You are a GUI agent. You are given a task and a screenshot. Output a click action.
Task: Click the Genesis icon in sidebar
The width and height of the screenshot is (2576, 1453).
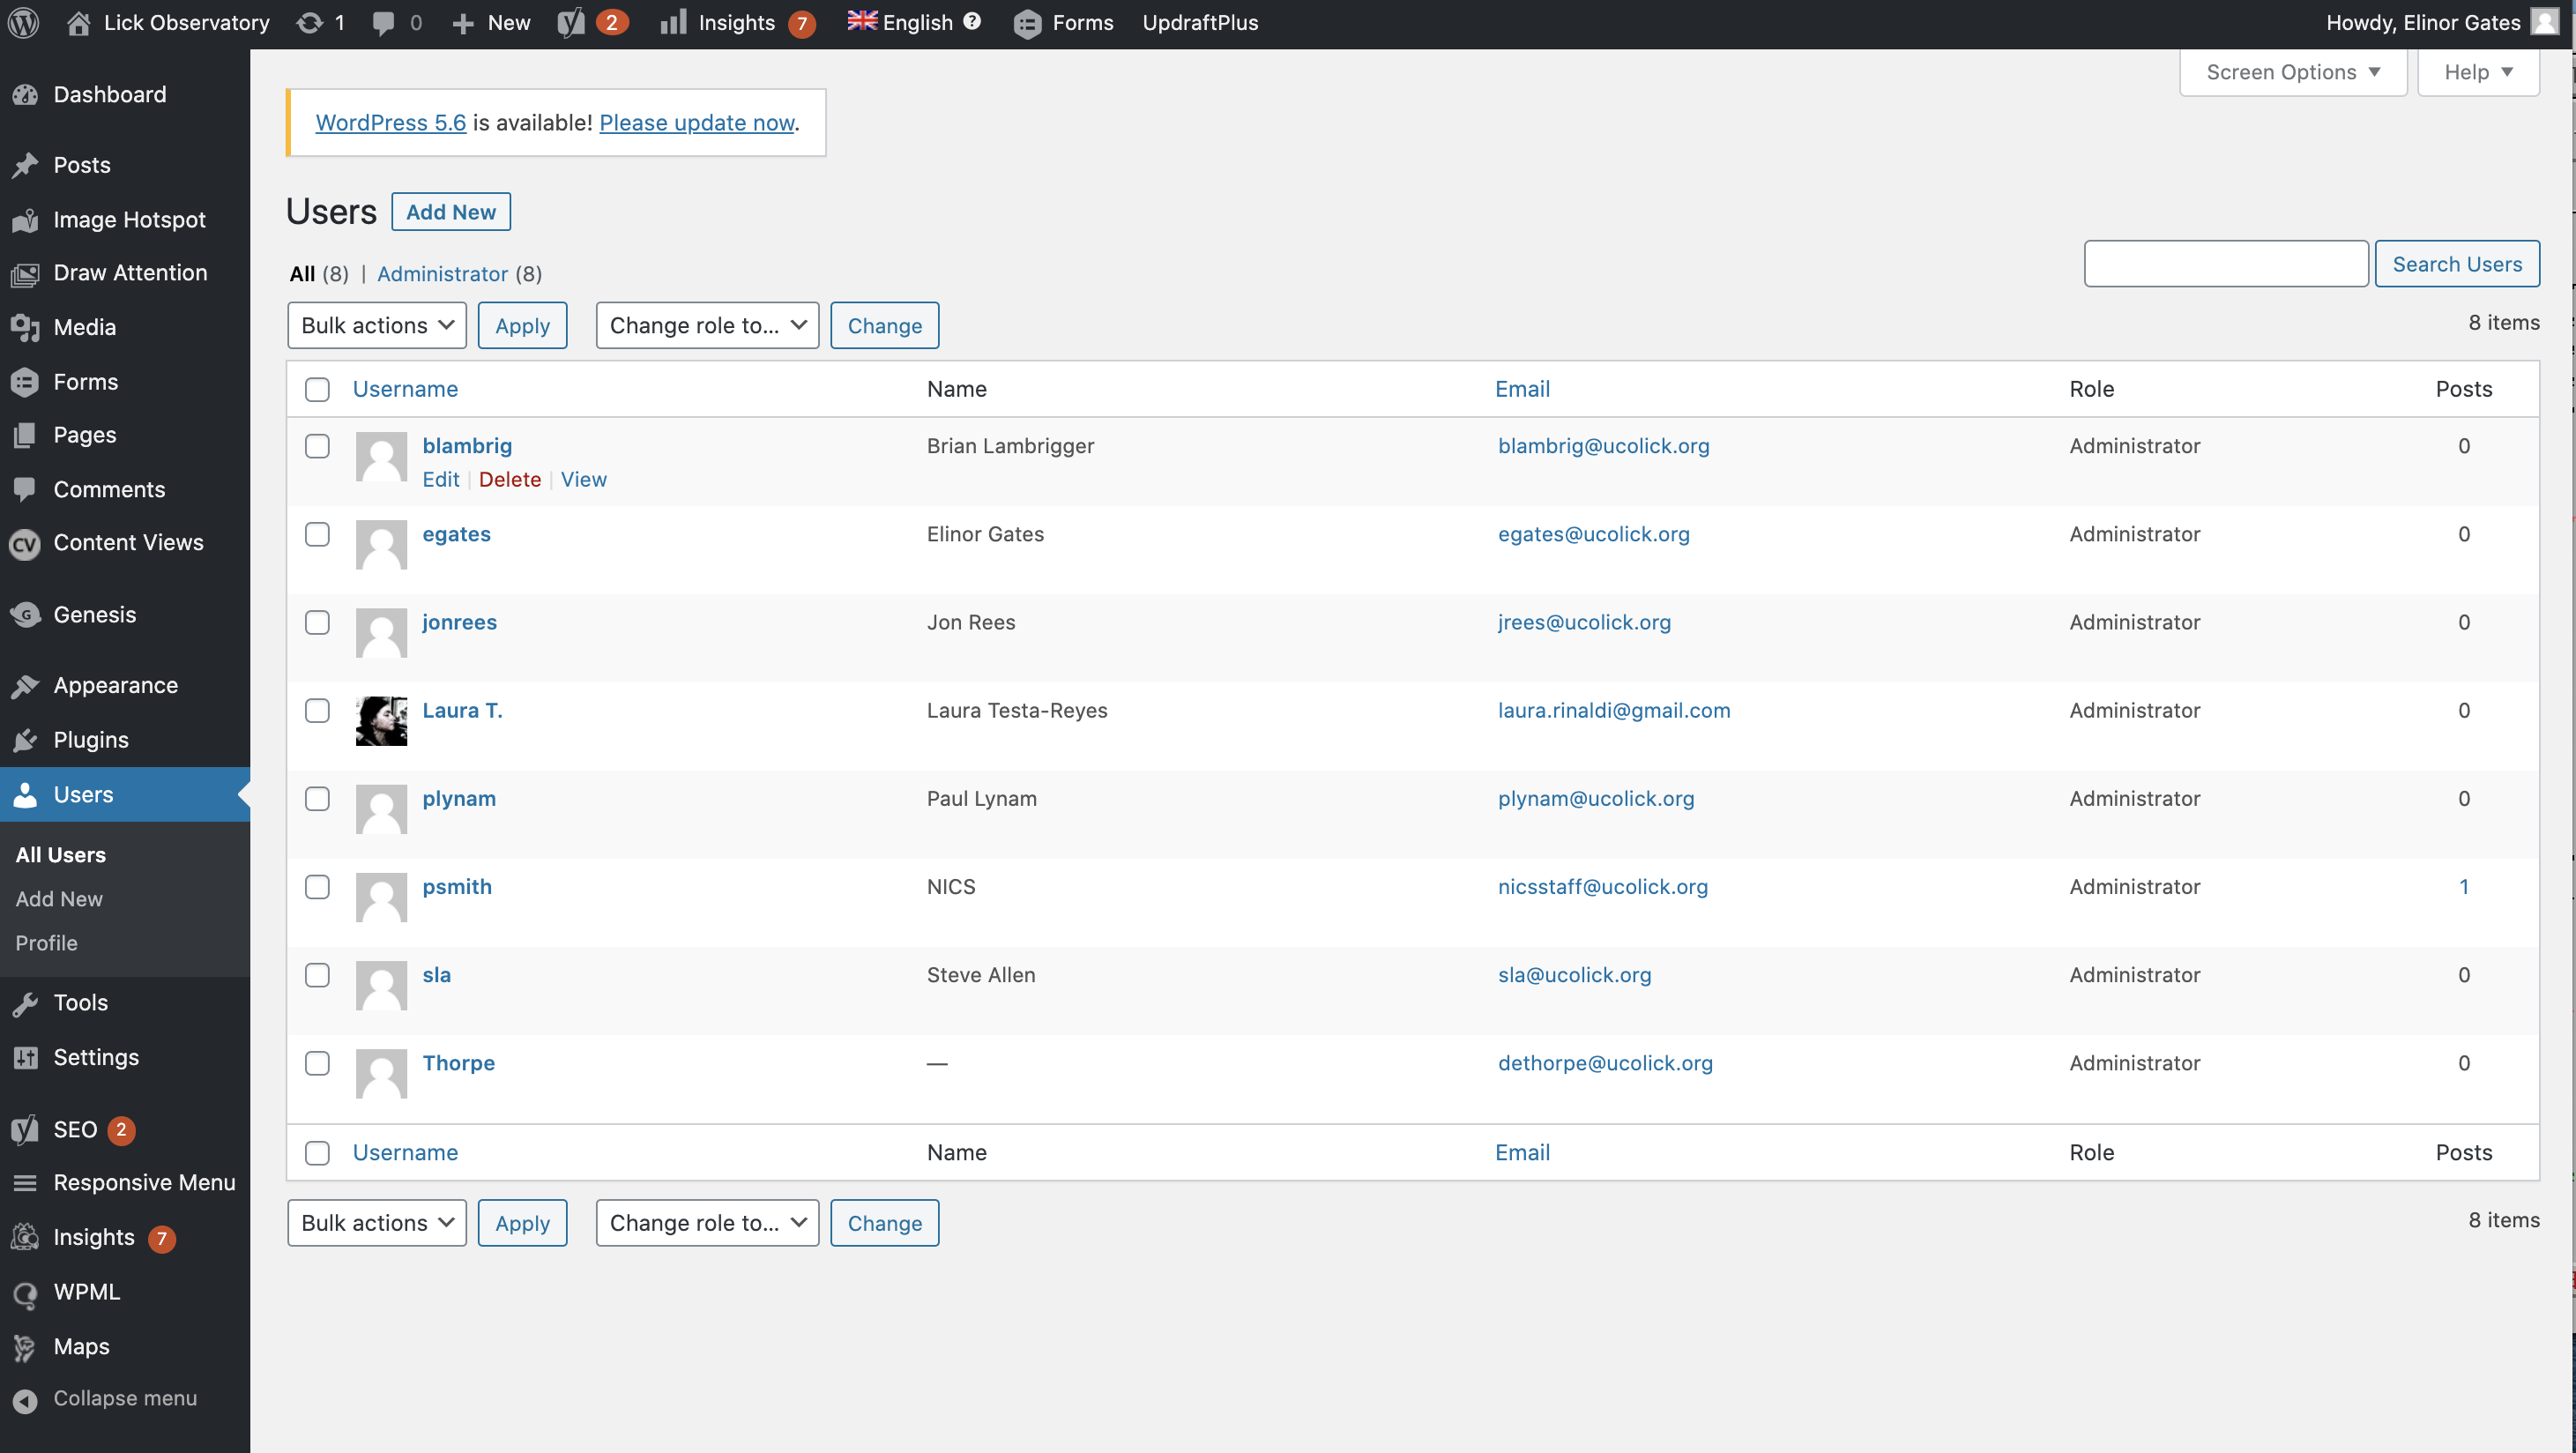(x=25, y=615)
